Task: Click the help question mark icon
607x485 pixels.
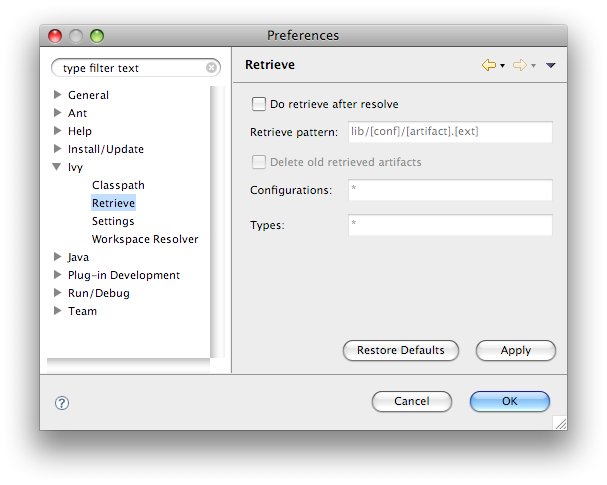Action: click(x=61, y=402)
